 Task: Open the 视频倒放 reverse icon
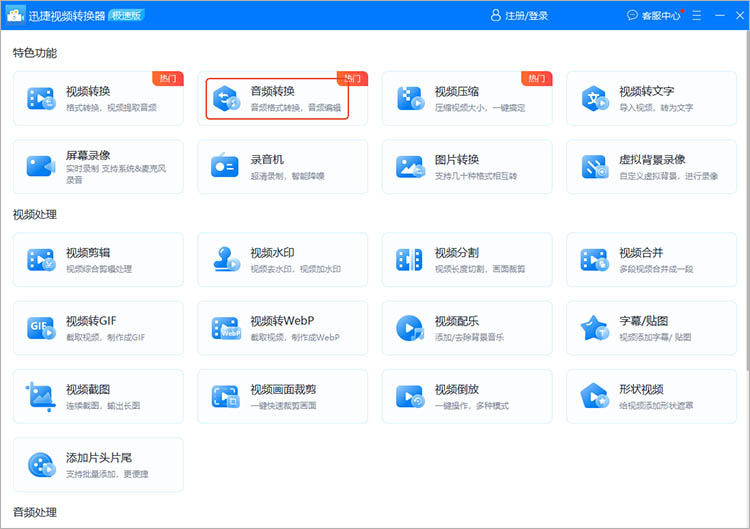tap(410, 397)
